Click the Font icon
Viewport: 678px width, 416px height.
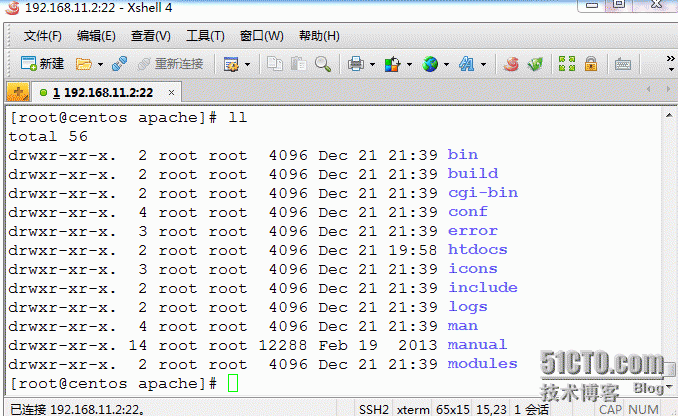pyautogui.click(x=467, y=64)
